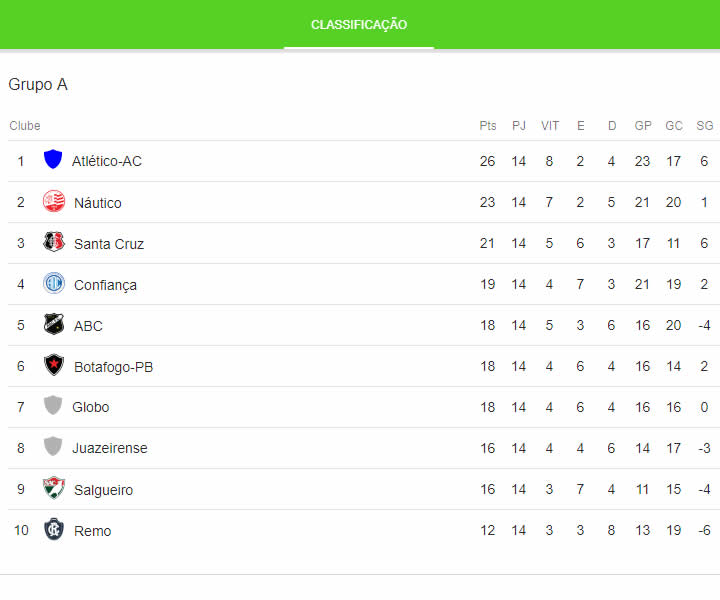Click the Santa Cruz club crest

coord(54,243)
